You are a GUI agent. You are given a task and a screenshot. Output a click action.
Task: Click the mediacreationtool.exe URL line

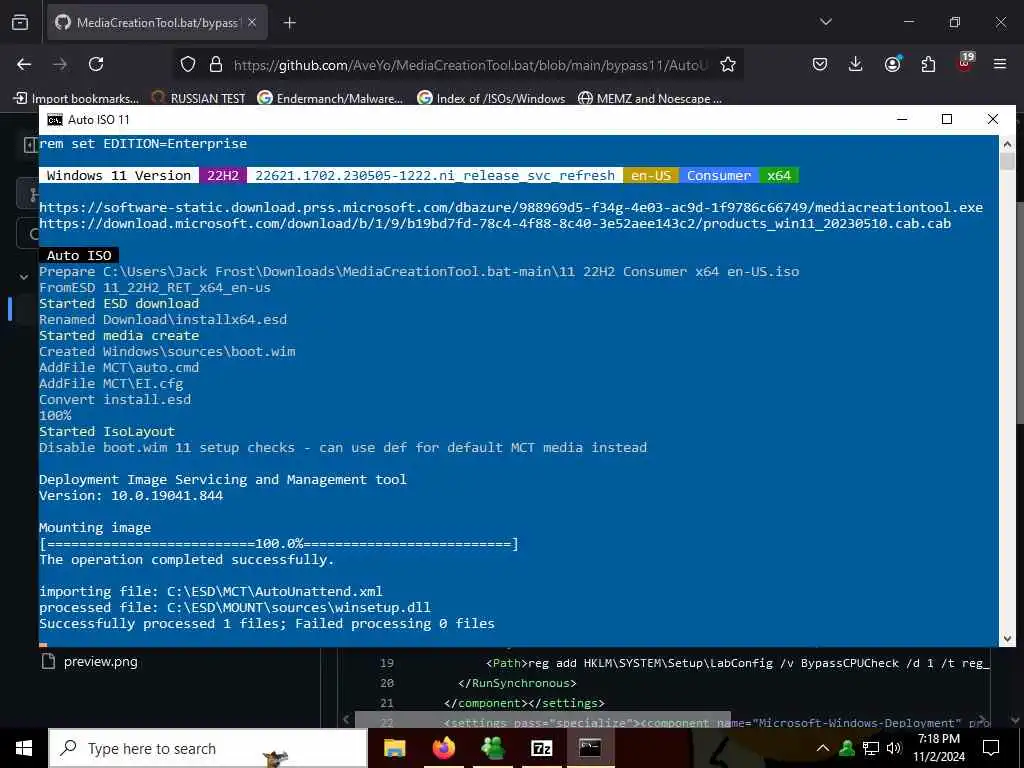pos(511,208)
